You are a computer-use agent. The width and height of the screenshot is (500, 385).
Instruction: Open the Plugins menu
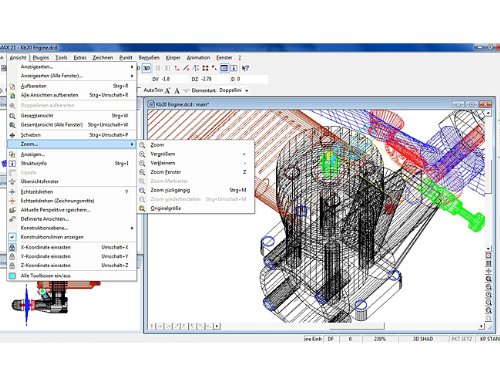coord(41,58)
